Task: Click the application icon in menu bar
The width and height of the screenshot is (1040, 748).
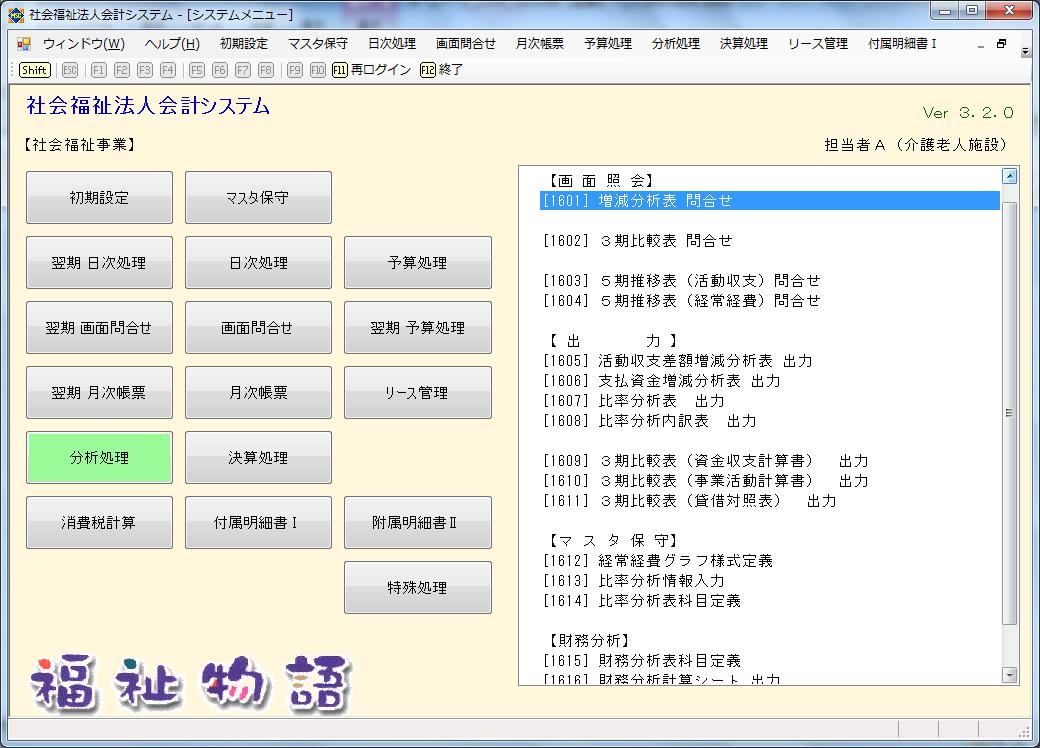Action: (25, 44)
